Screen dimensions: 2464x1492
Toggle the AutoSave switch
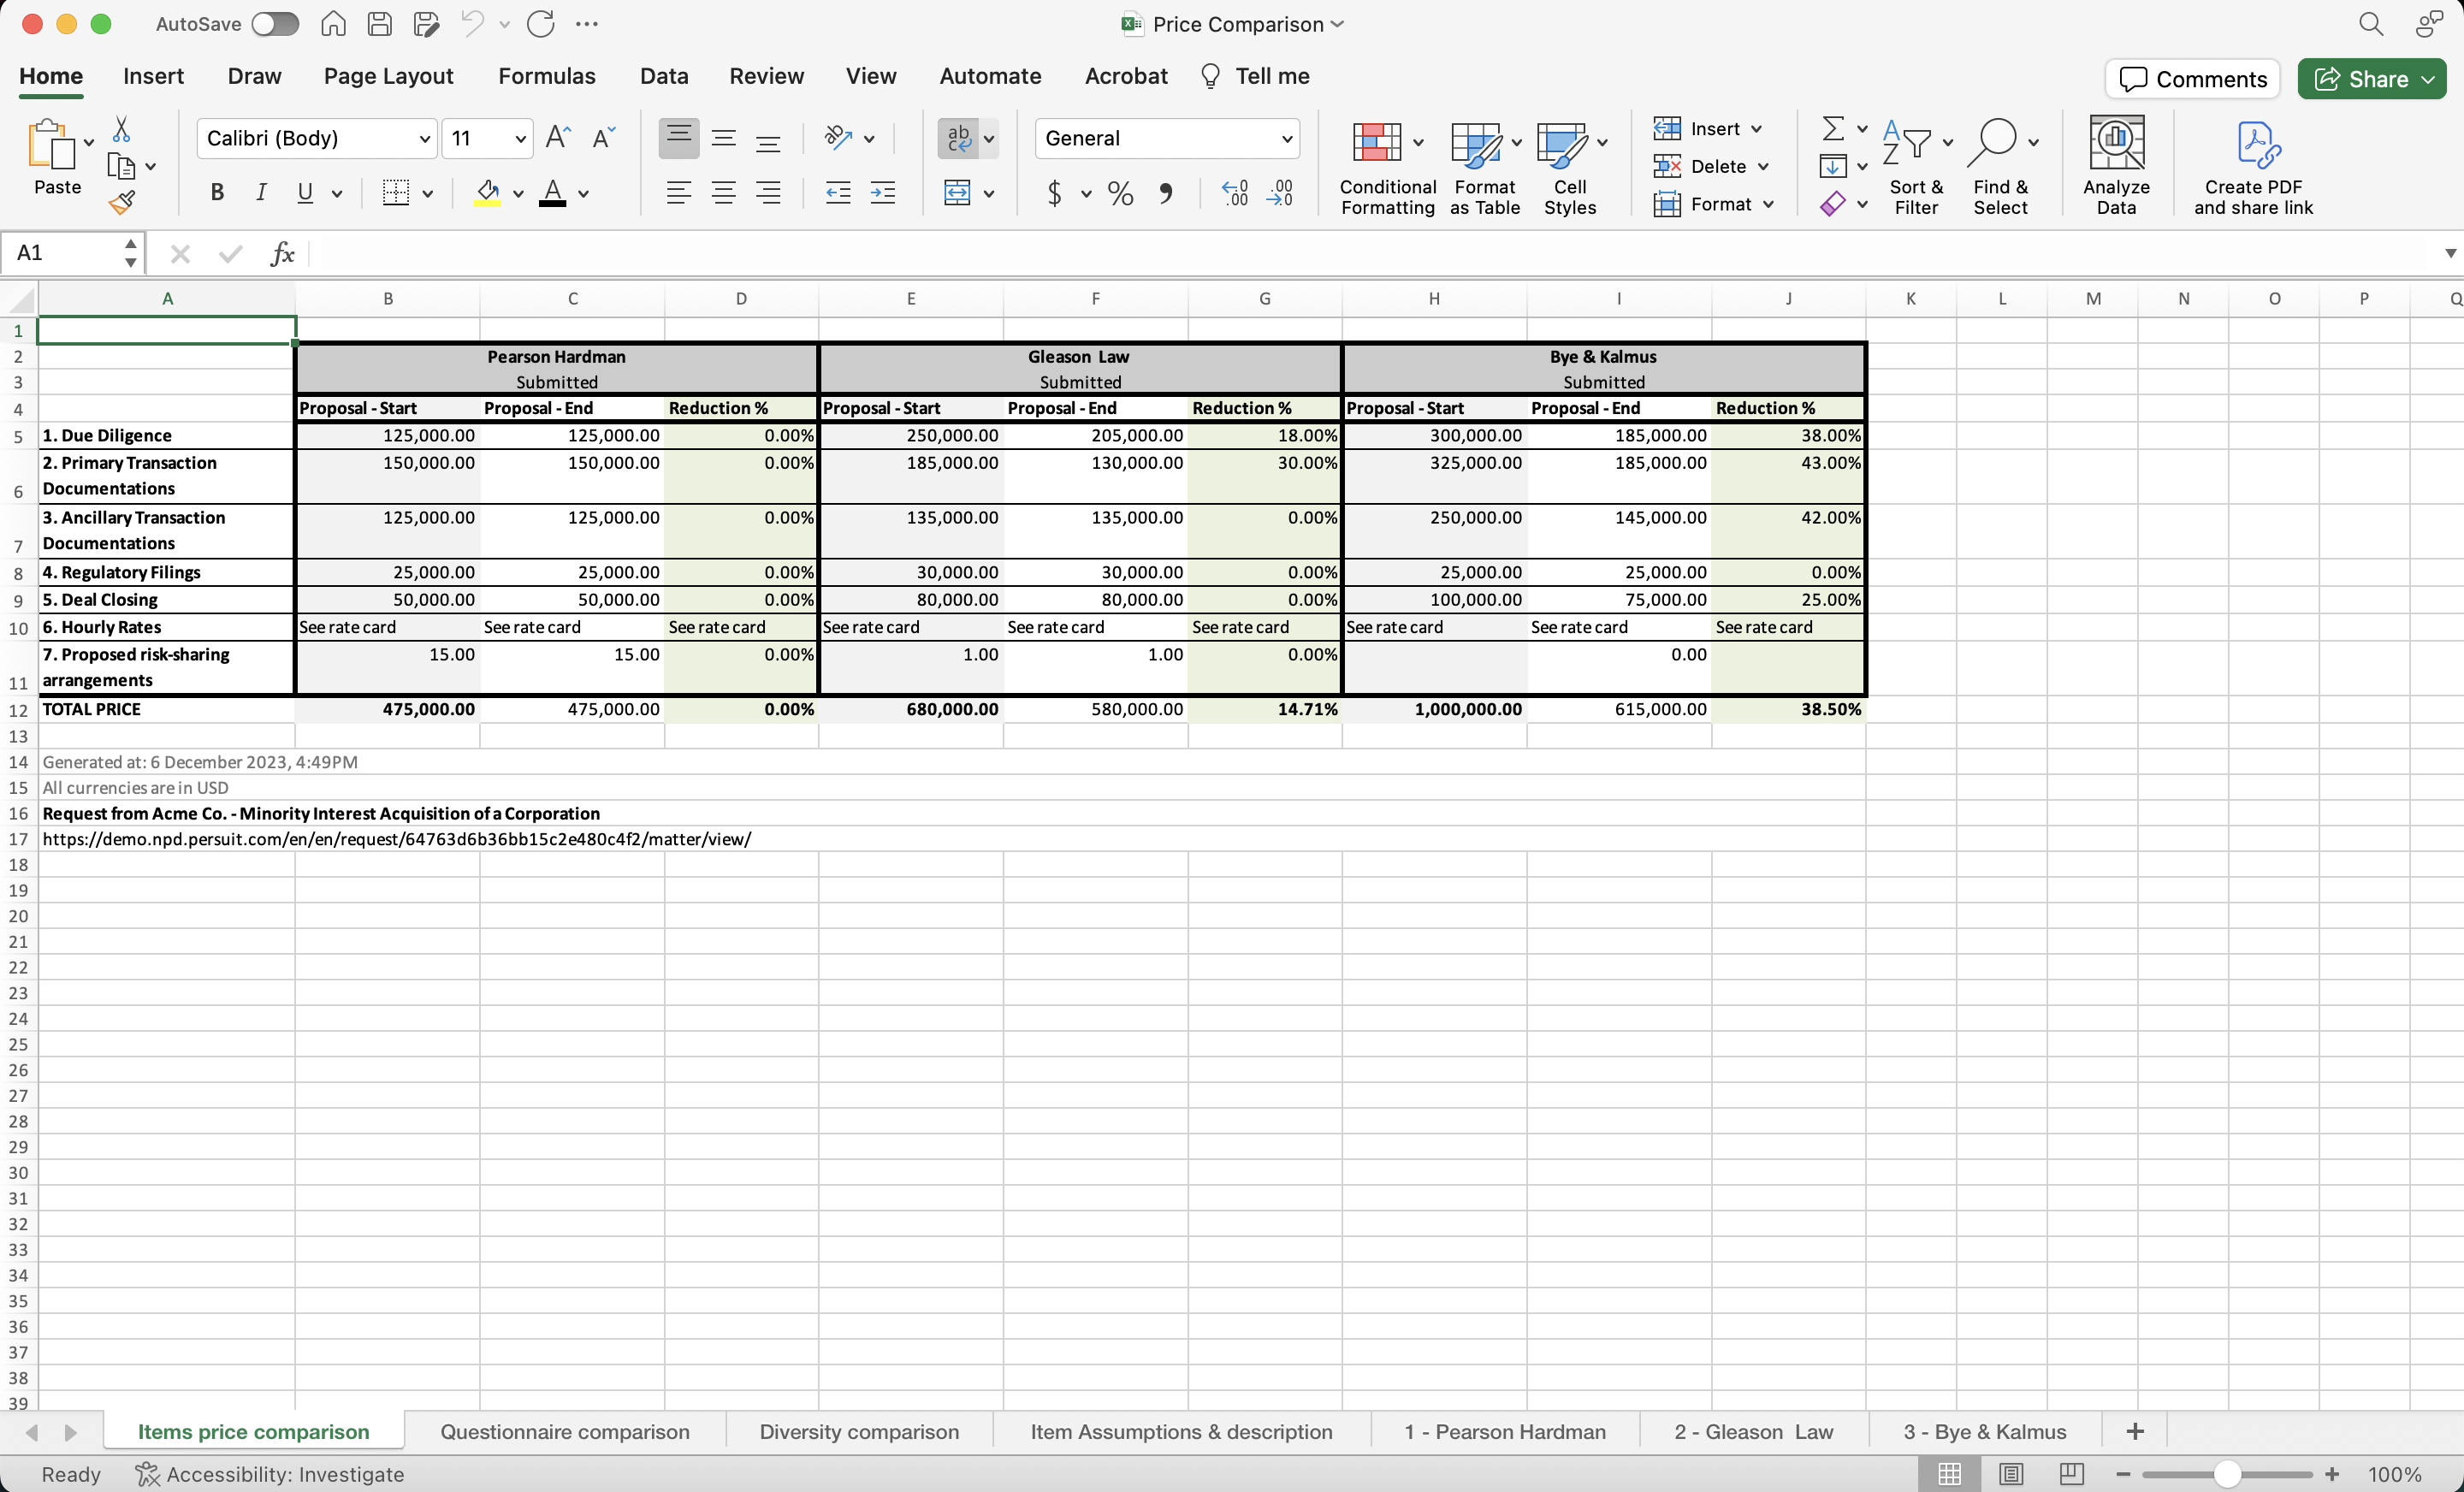pyautogui.click(x=275, y=24)
